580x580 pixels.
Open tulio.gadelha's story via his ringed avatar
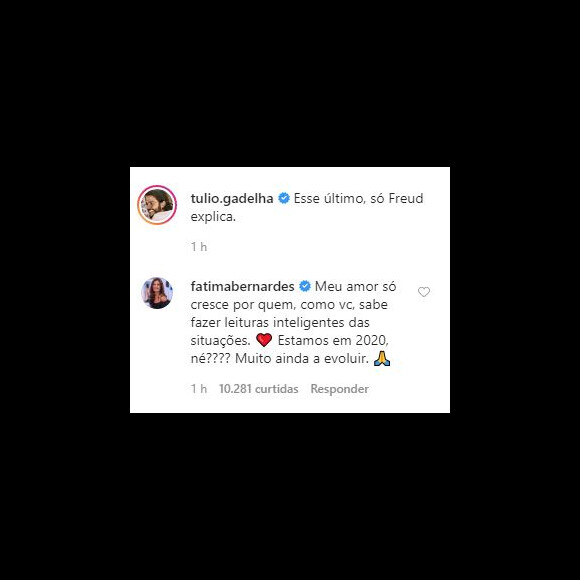pos(157,205)
